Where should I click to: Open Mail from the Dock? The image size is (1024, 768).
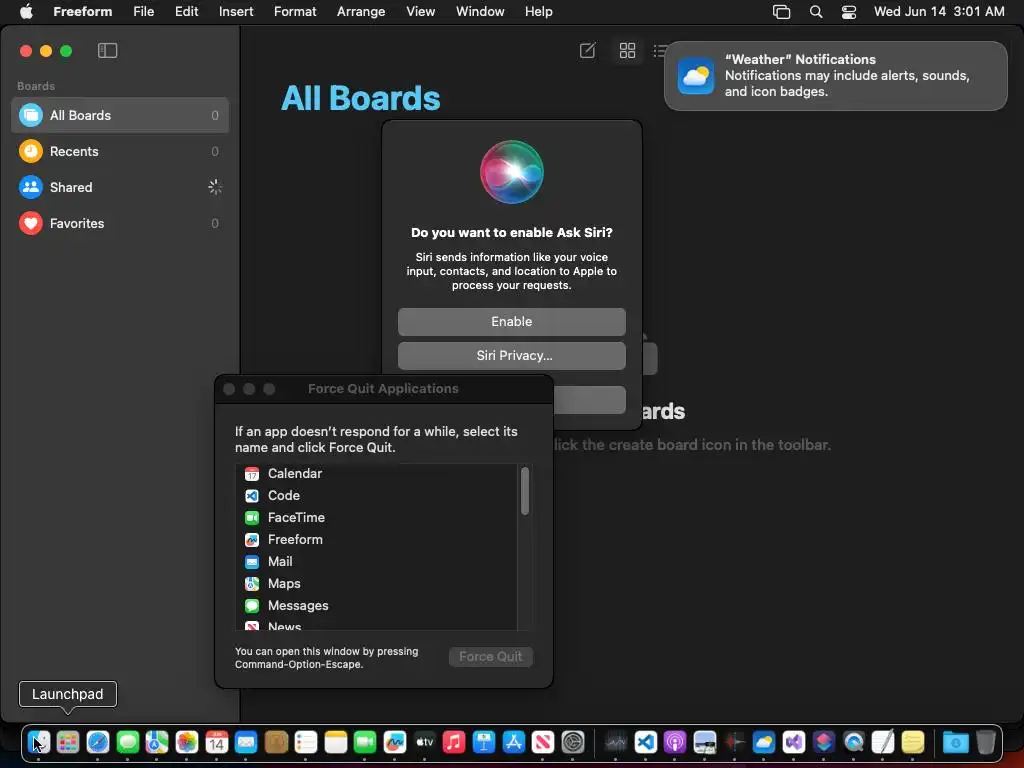[246, 742]
